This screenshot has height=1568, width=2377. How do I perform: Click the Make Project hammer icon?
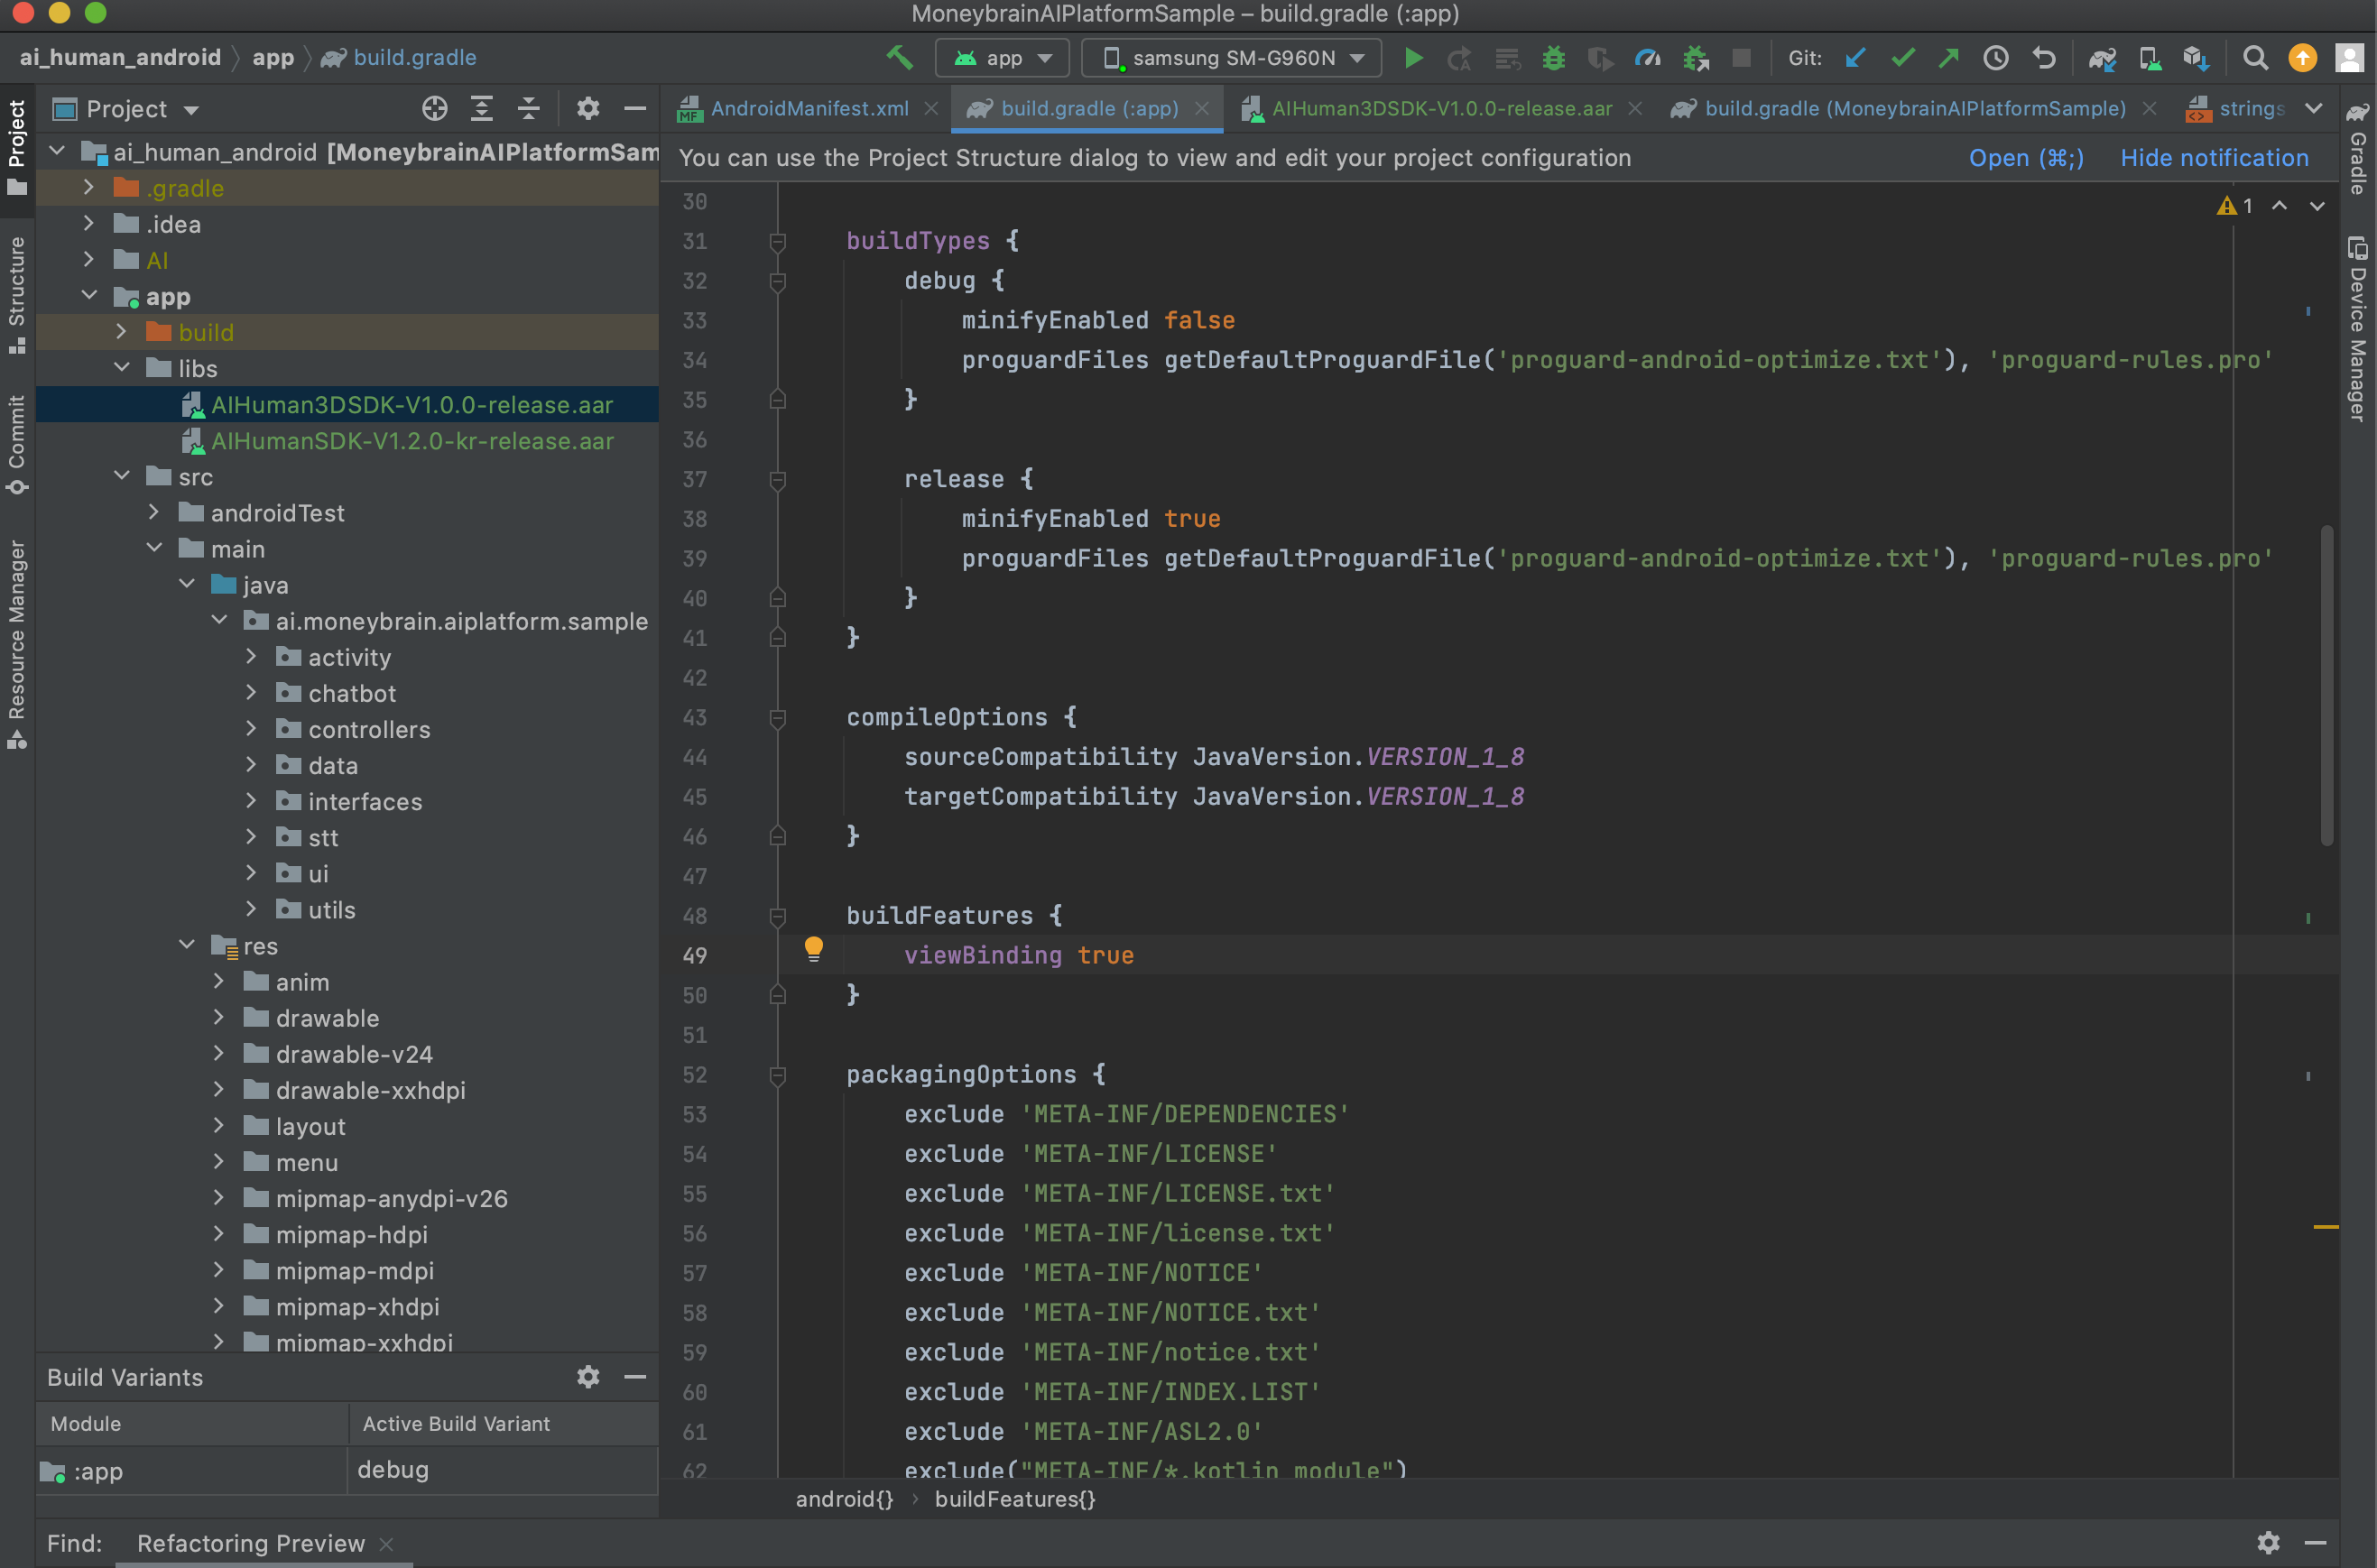coord(899,58)
